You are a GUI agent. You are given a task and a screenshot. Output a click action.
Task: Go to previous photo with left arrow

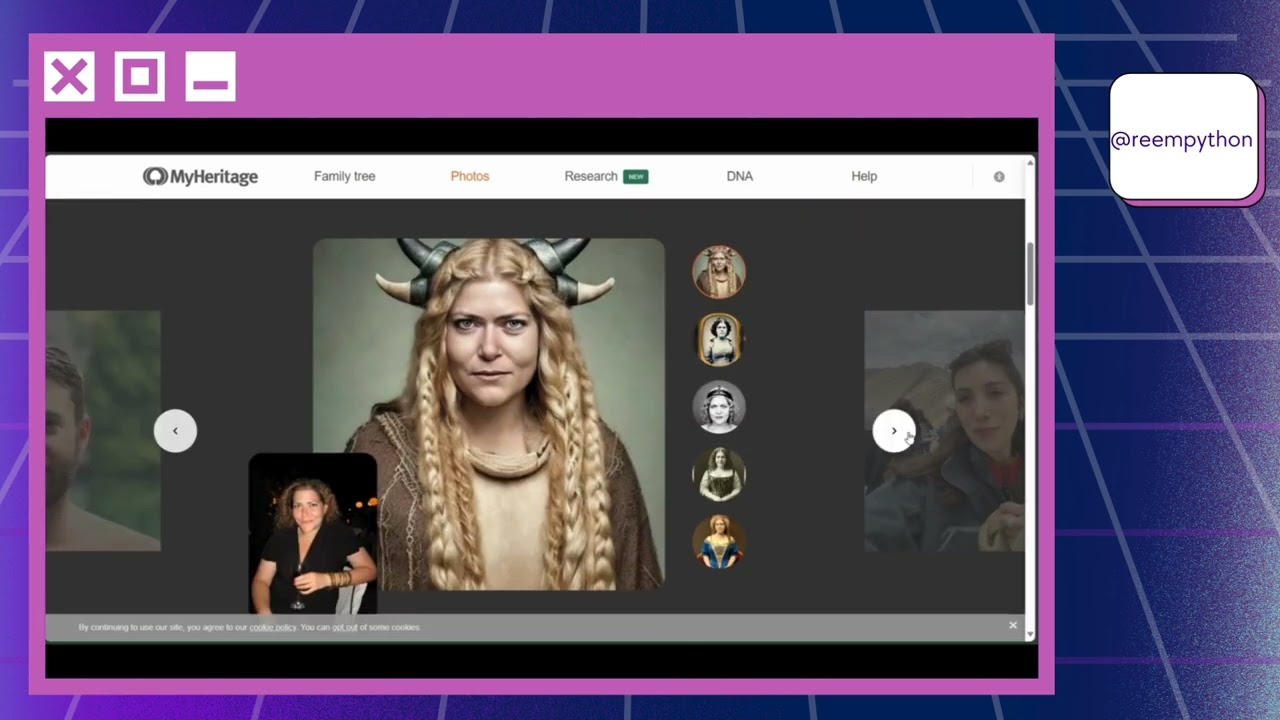(x=175, y=431)
